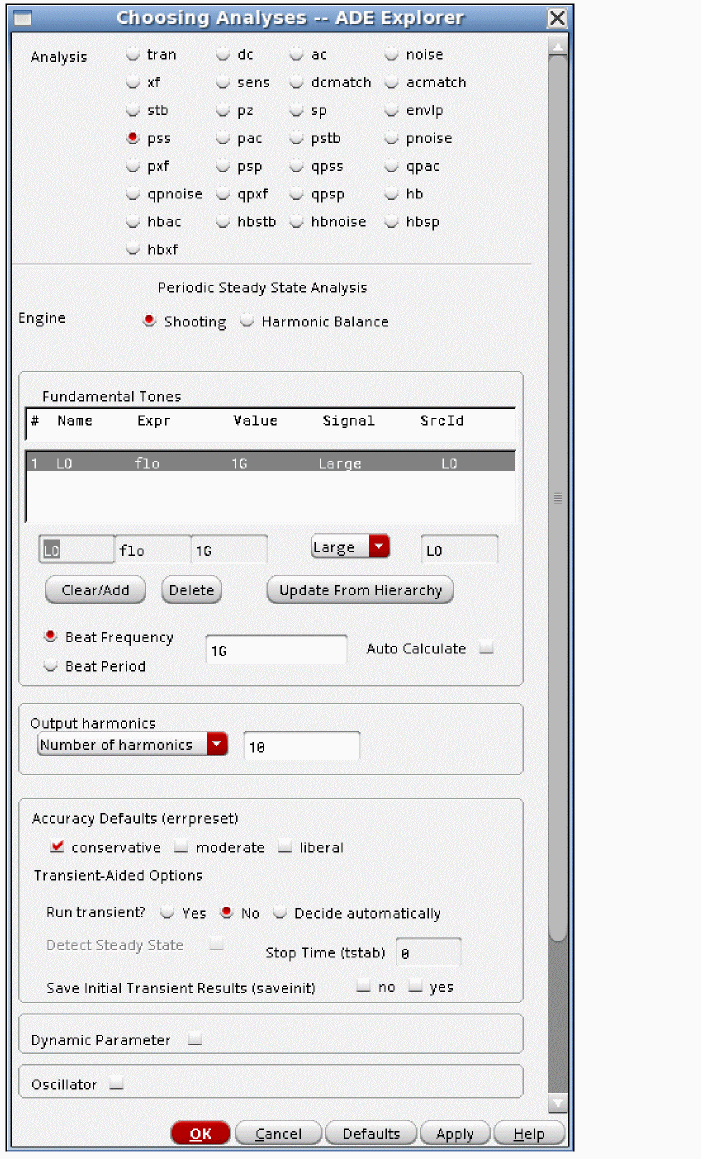The image size is (701, 1159).
Task: Open the Number of harmonics dropdown
Action: click(132, 744)
